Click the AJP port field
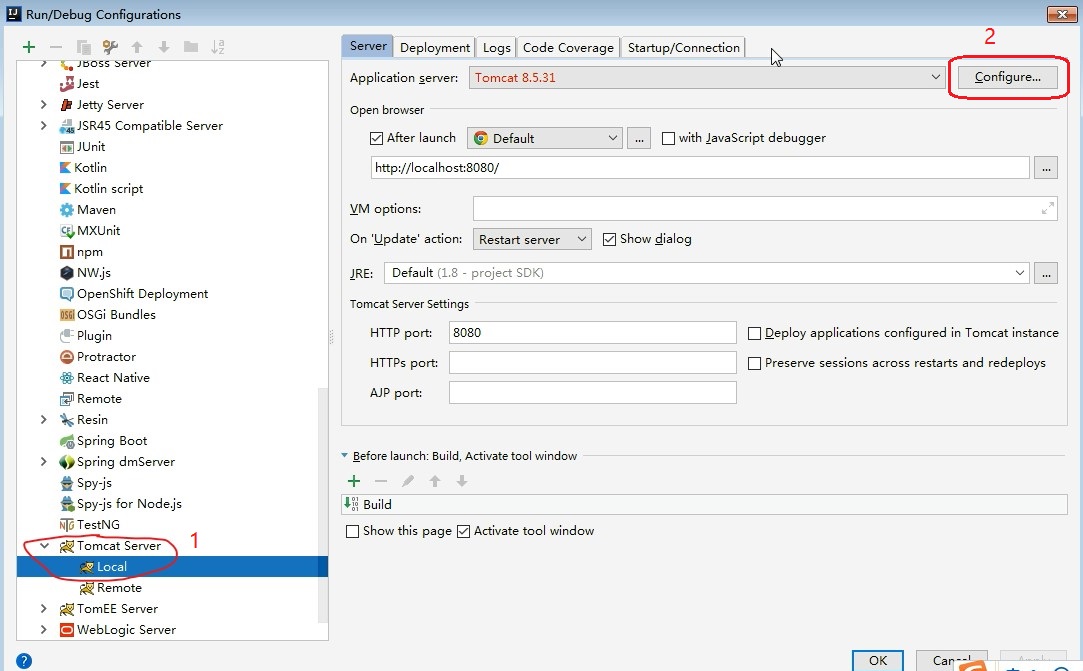The width and height of the screenshot is (1083, 671). click(x=593, y=393)
